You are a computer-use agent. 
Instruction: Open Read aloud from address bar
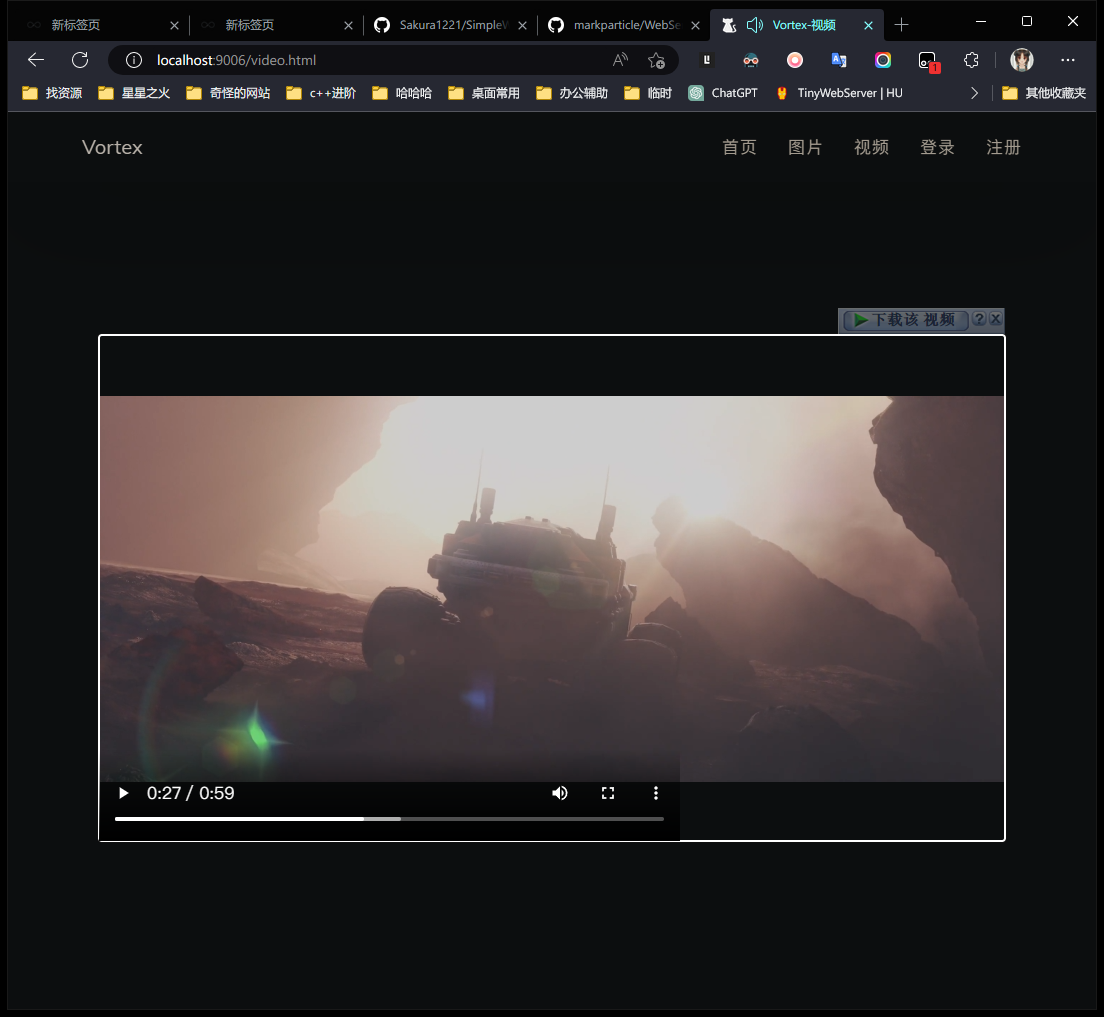pyautogui.click(x=620, y=60)
